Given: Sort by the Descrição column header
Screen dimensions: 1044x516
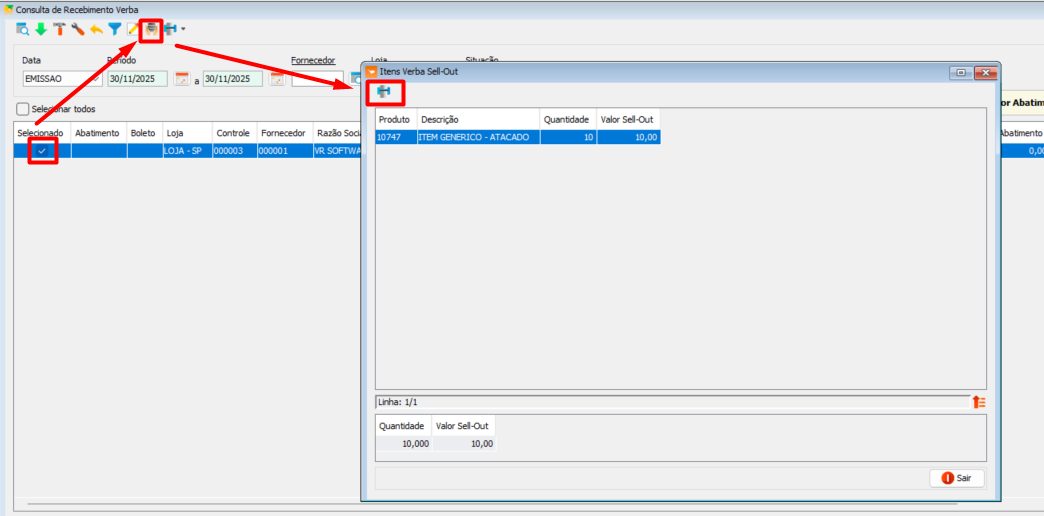Looking at the screenshot, I should click(x=478, y=119).
